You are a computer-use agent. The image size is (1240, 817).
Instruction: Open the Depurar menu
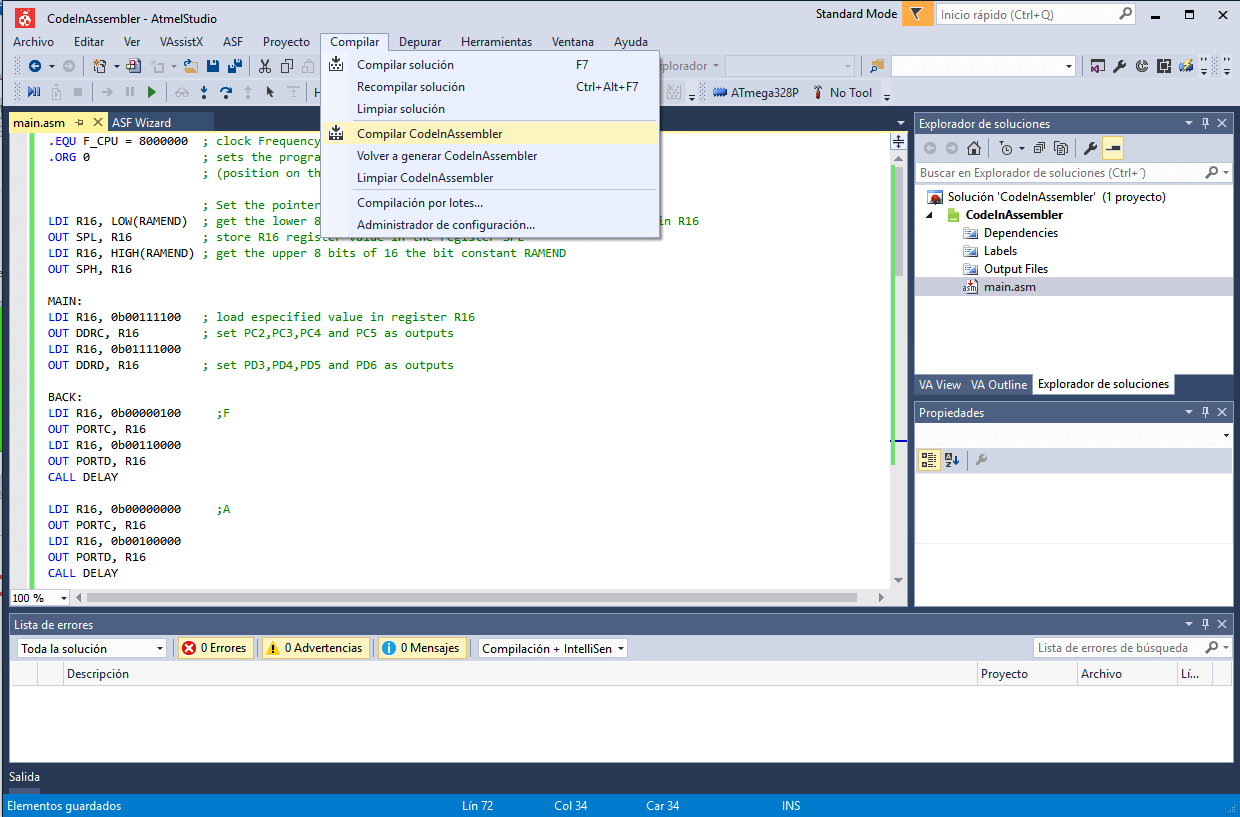420,42
